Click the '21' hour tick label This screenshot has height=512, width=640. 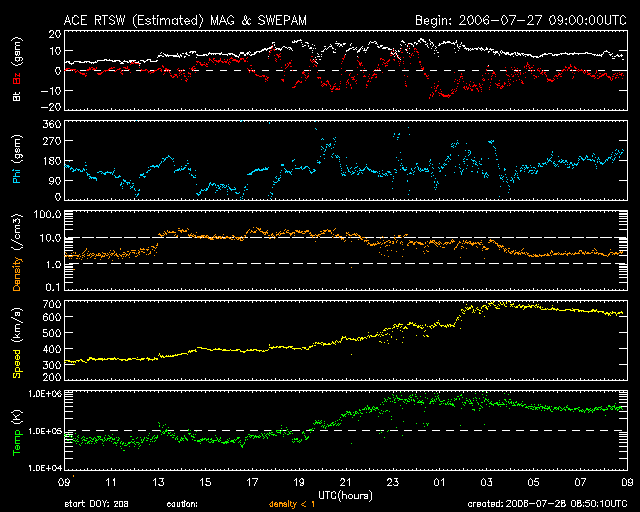pyautogui.click(x=346, y=482)
